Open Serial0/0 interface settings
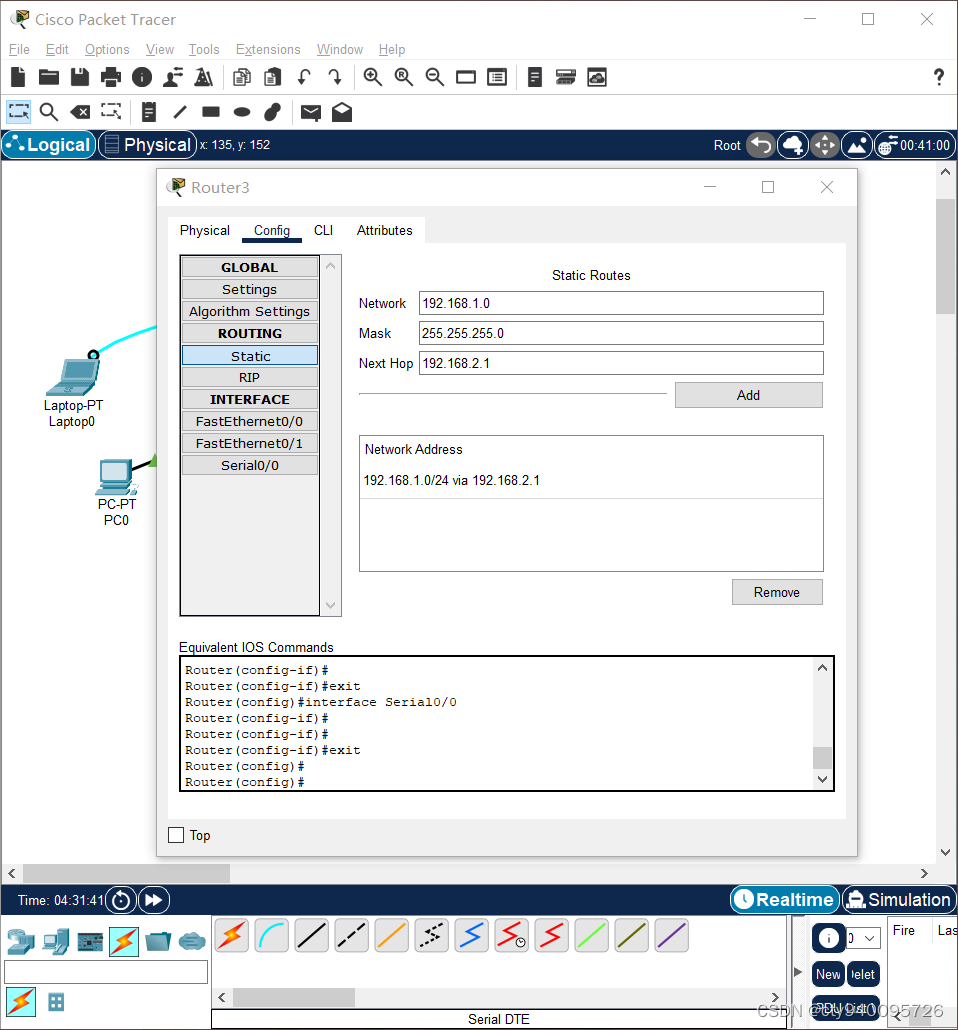 coord(250,465)
